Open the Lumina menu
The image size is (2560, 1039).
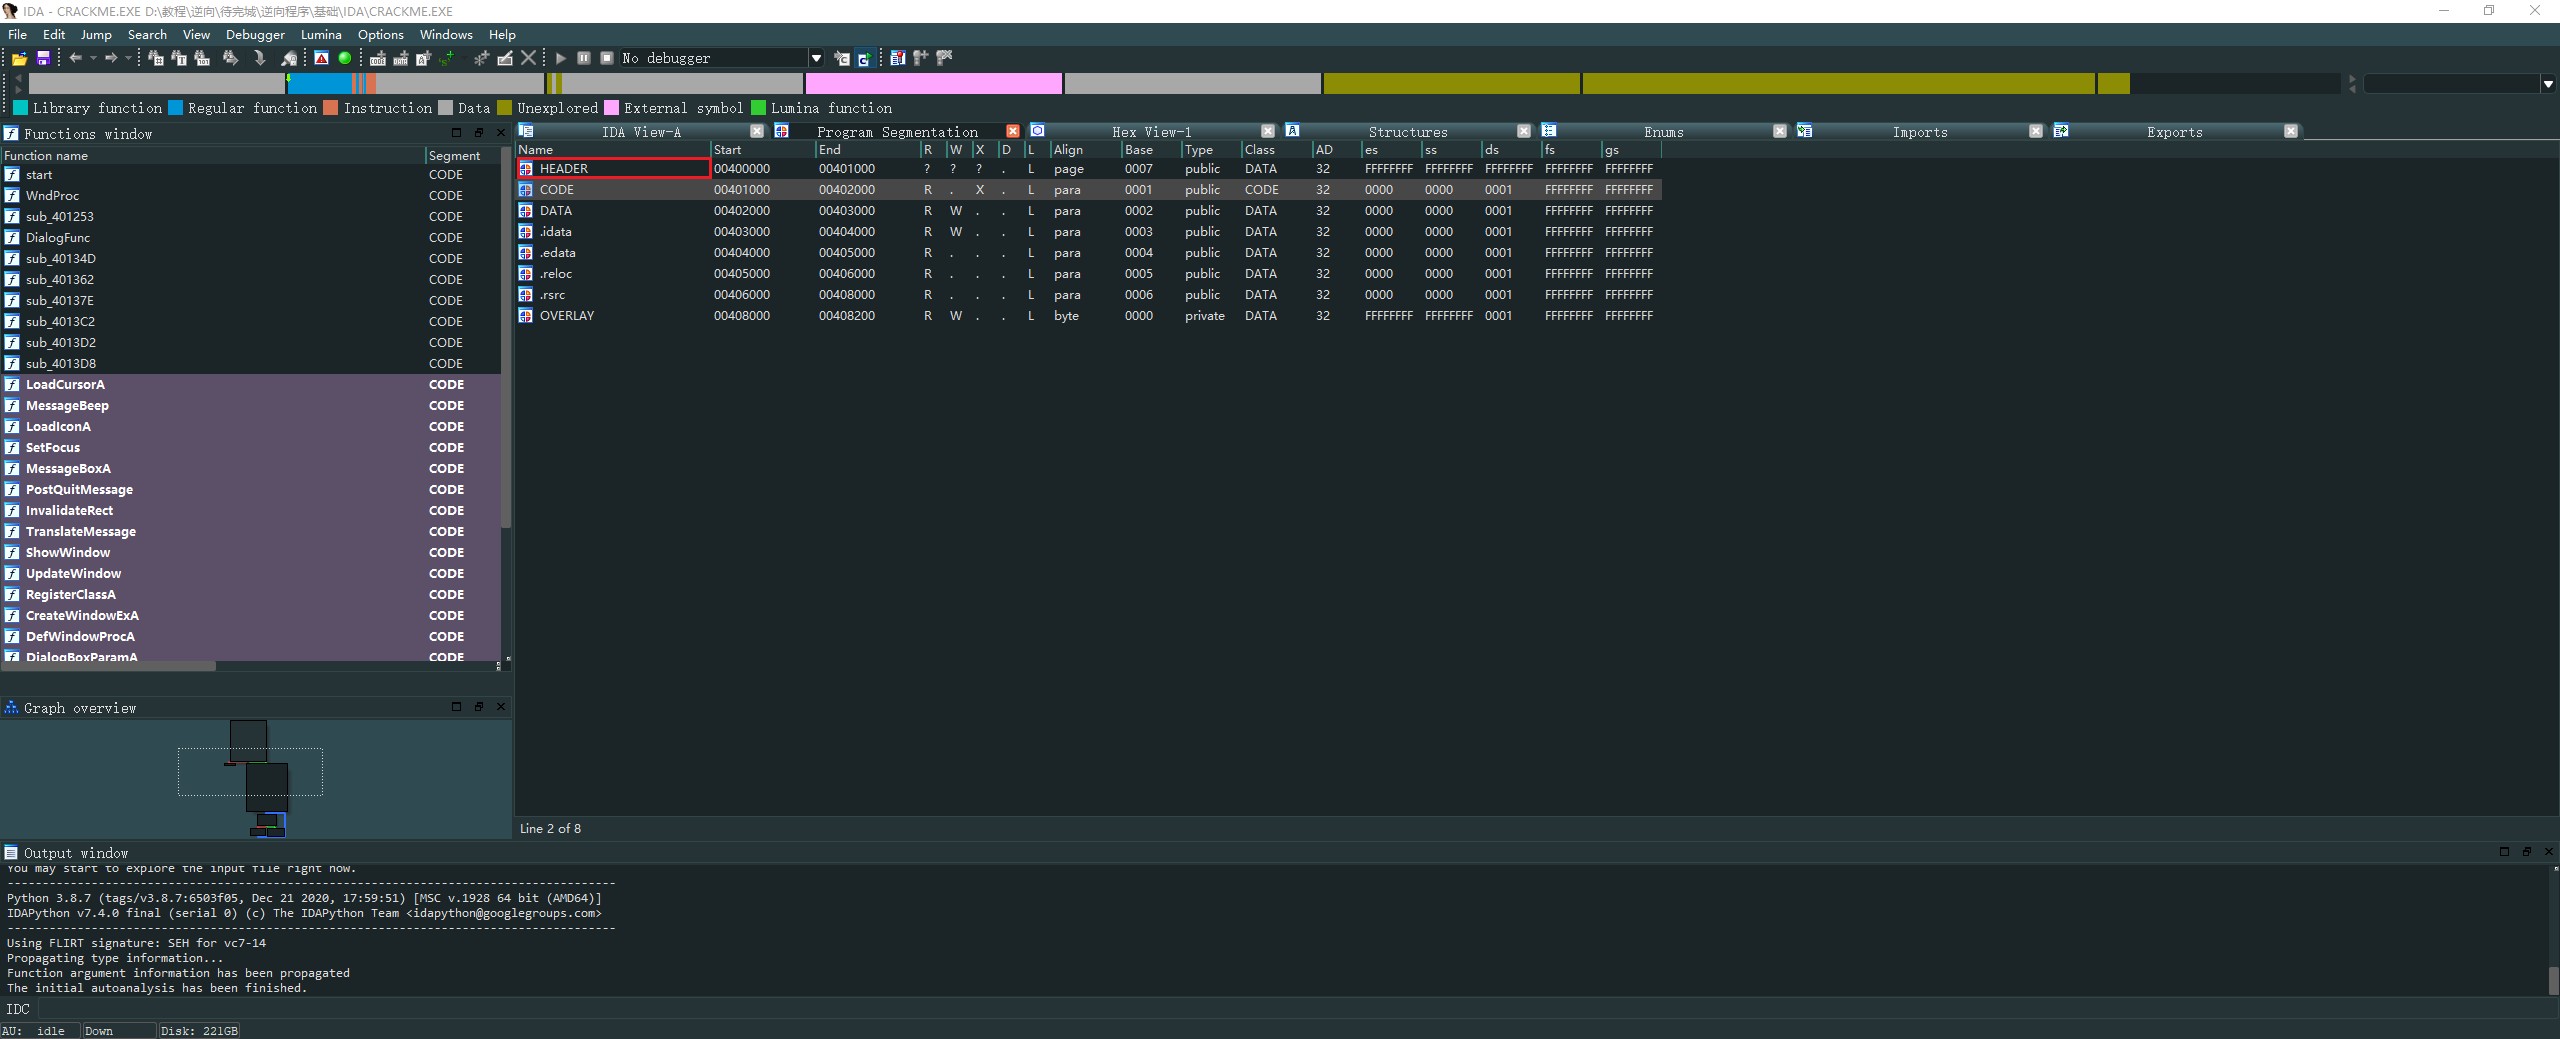click(321, 34)
